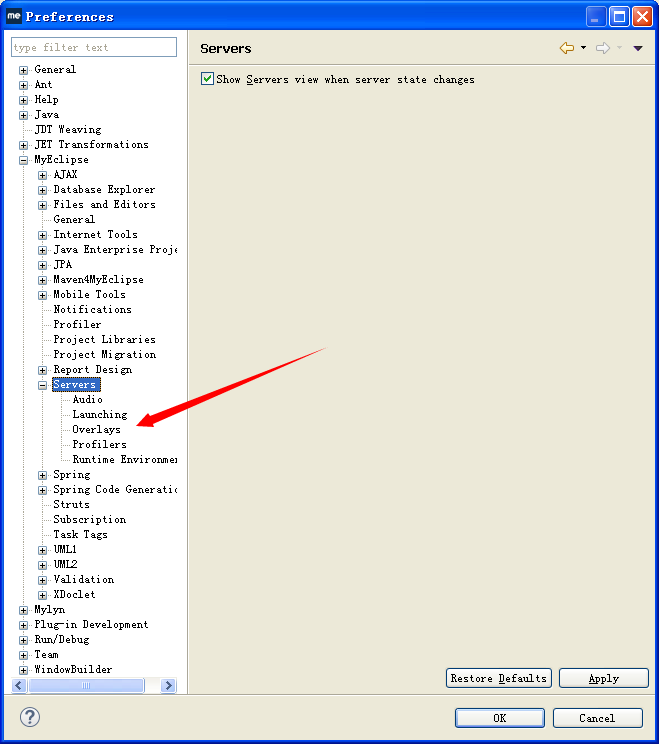The height and width of the screenshot is (744, 659).
Task: Collapse the Servers tree node
Action: click(43, 385)
